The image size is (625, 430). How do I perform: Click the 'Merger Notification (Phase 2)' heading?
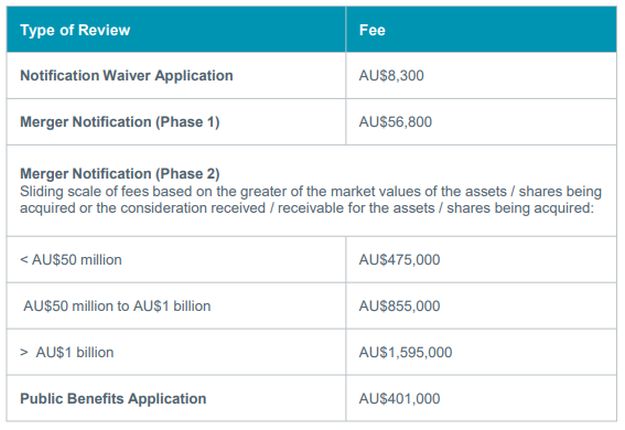(x=120, y=174)
